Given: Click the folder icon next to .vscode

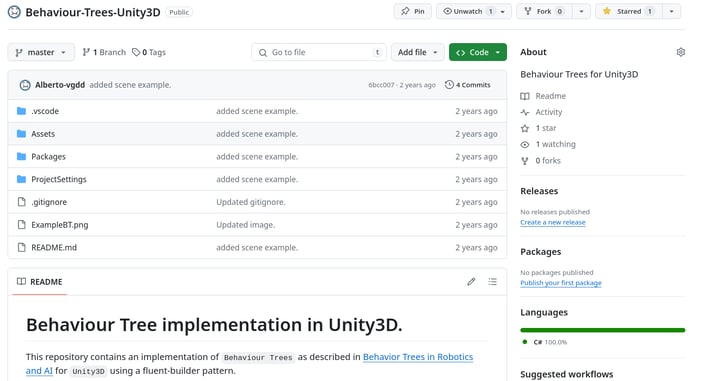Looking at the screenshot, I should click(x=21, y=111).
